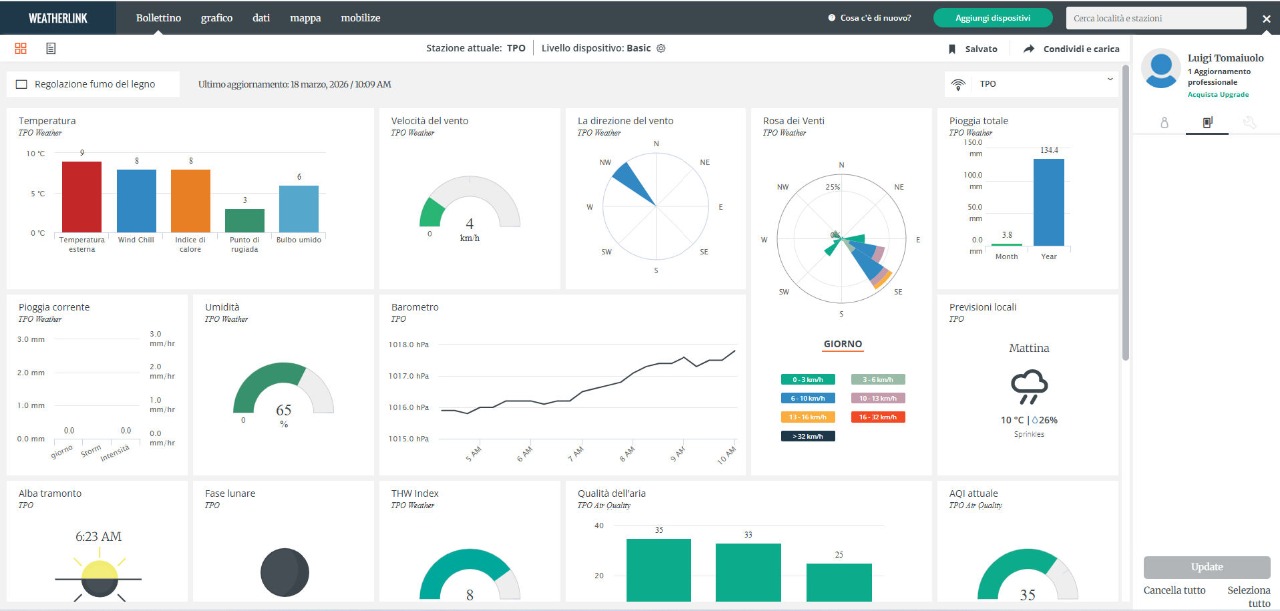Toggle the 0 - 3 km/h wind legend
This screenshot has height=611, width=1280.
(x=807, y=380)
